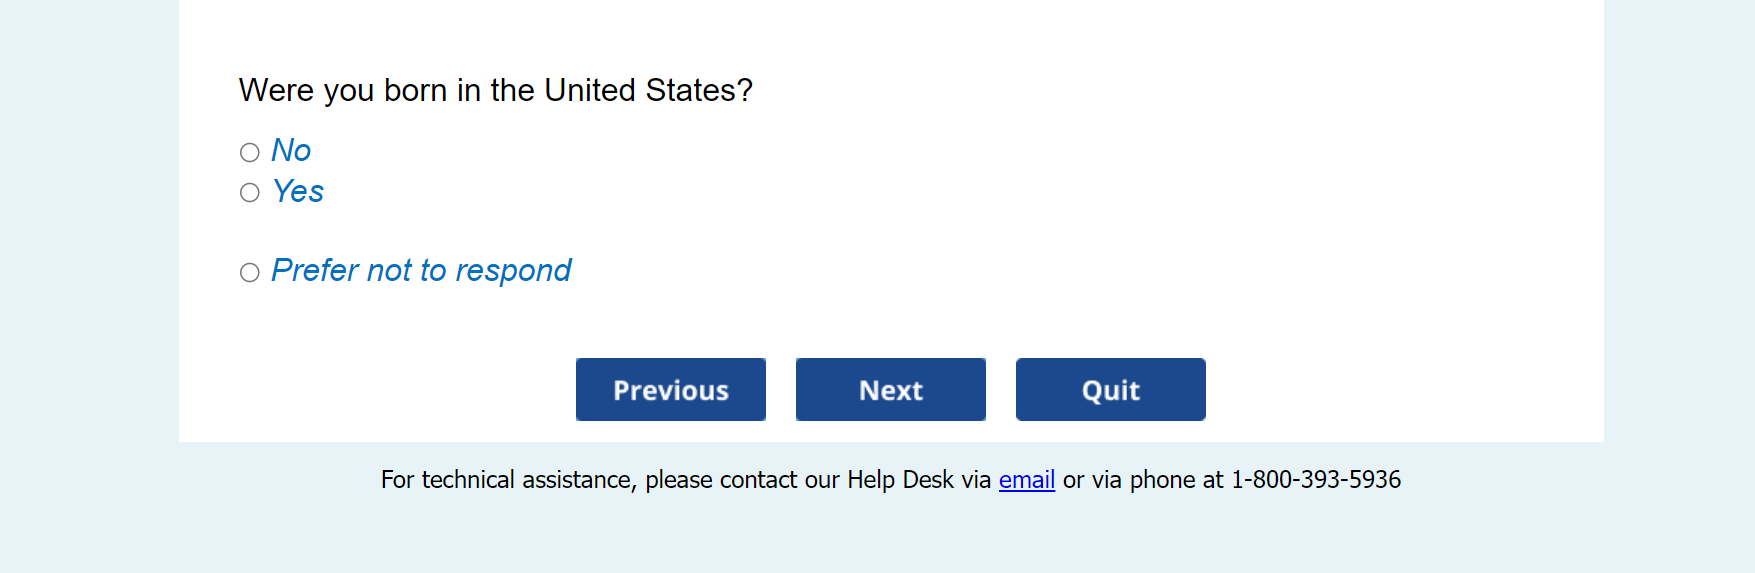Click the "Prefer not to respond" label text
Image resolution: width=1755 pixels, height=573 pixels.
pos(421,270)
